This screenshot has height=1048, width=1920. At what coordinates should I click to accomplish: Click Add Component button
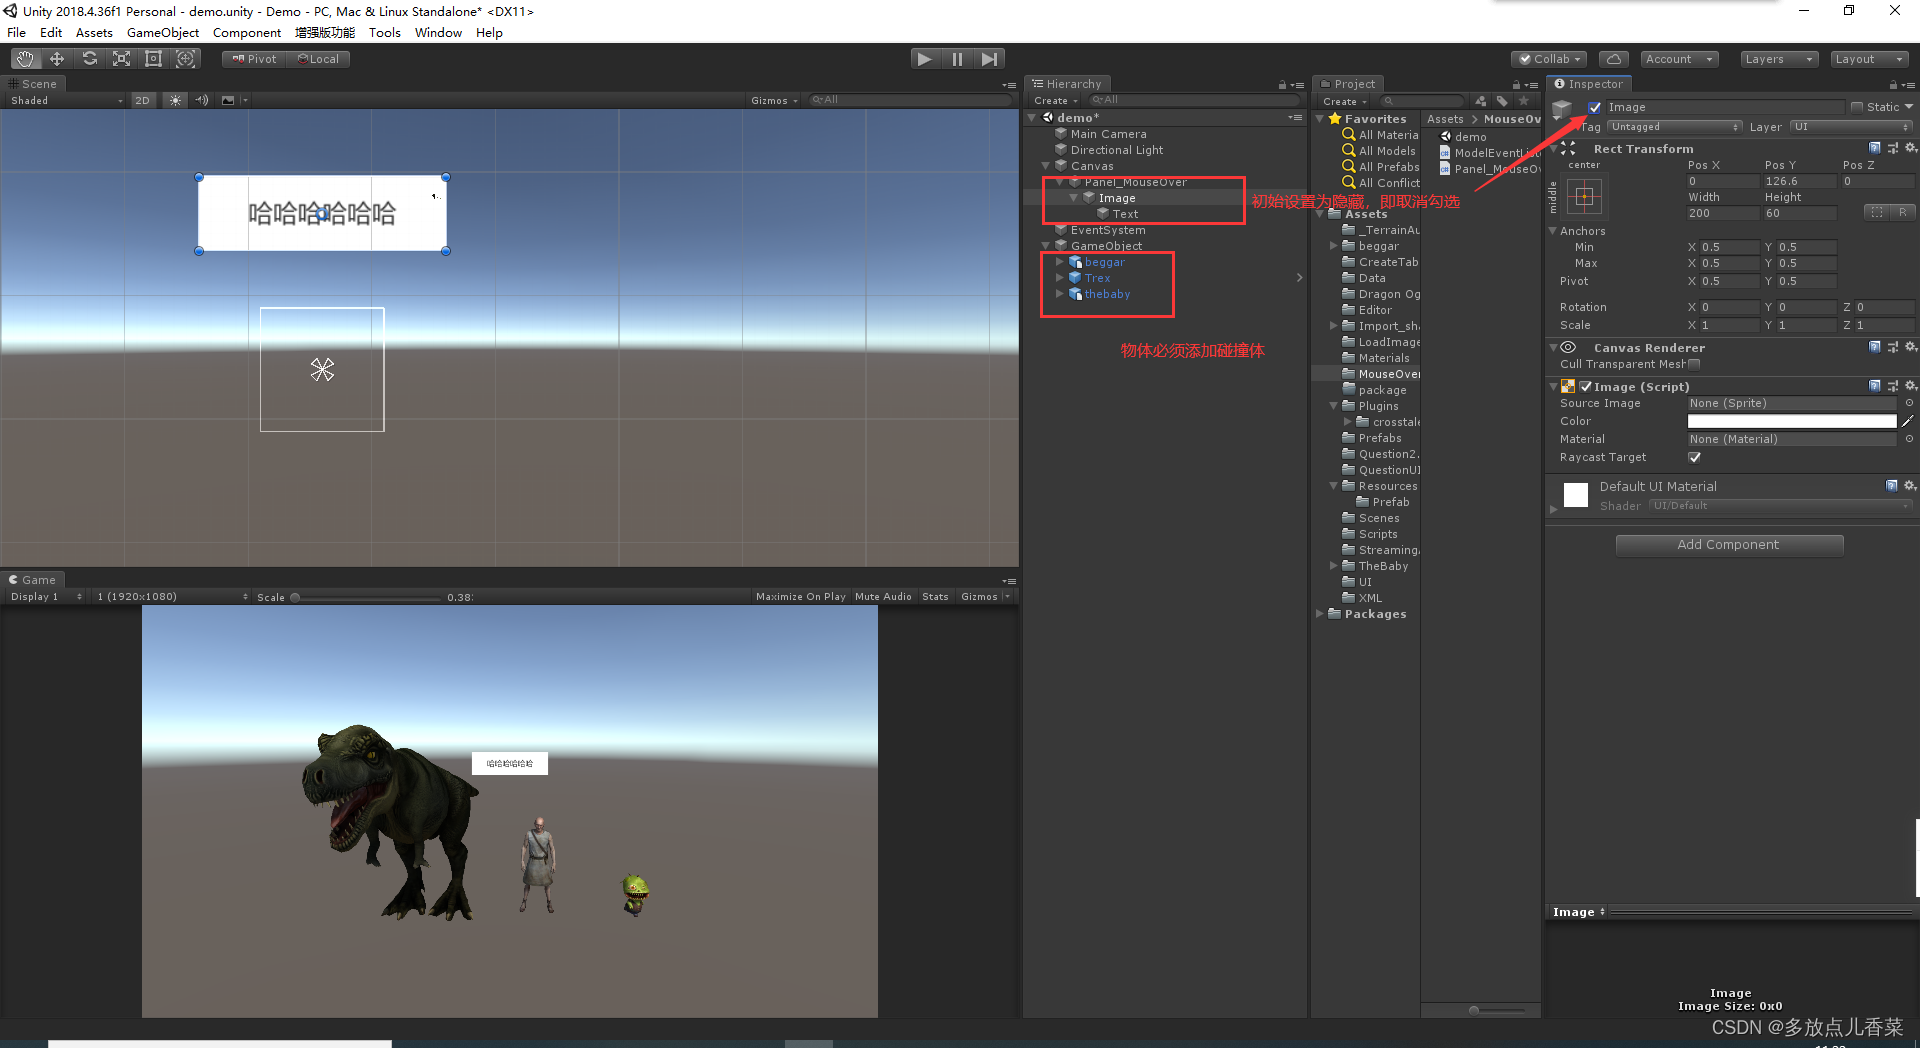1729,545
